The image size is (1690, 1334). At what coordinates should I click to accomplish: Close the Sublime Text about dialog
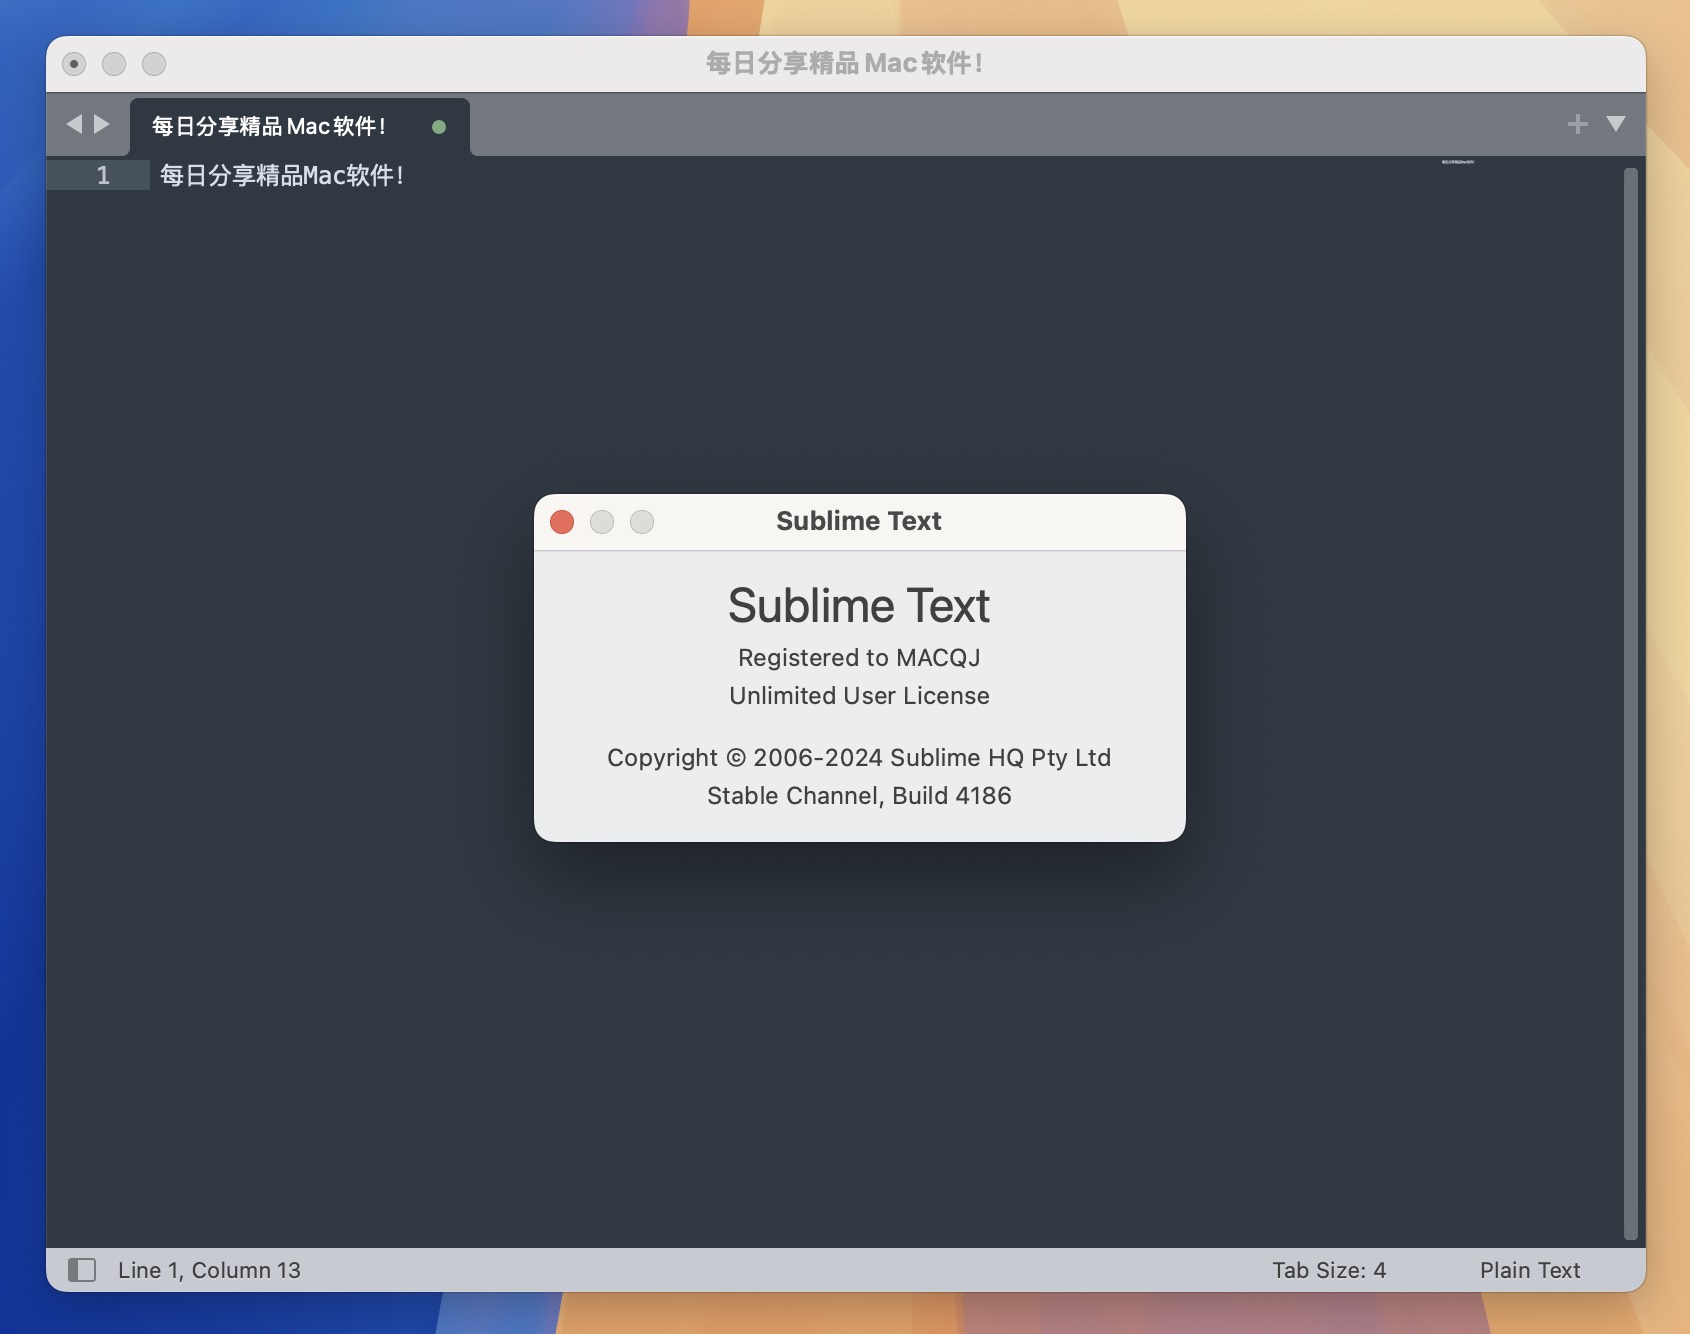[562, 522]
